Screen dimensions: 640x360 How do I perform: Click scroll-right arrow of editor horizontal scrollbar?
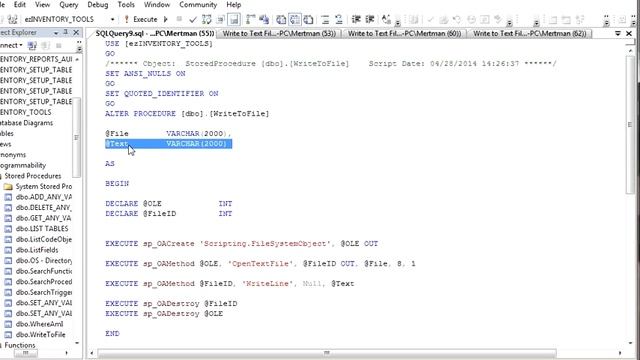[620, 353]
